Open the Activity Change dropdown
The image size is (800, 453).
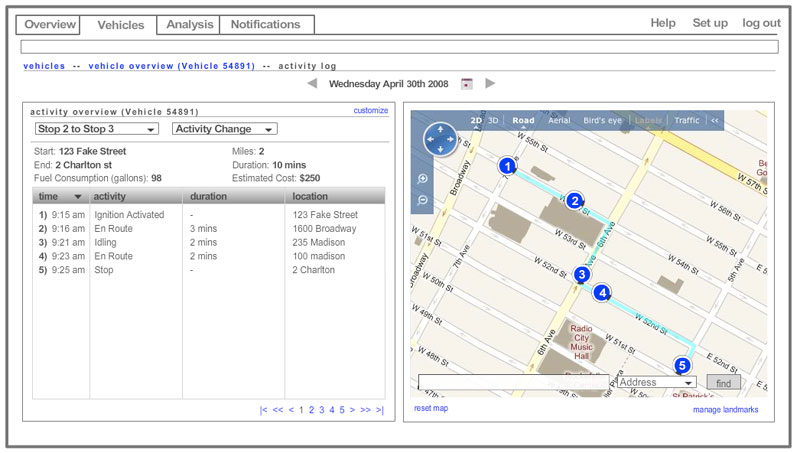[225, 129]
